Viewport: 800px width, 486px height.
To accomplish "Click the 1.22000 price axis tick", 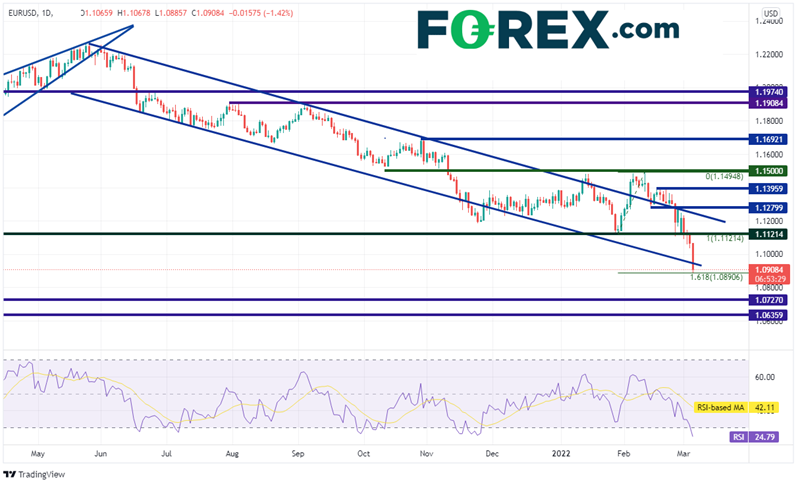I will pos(769,55).
